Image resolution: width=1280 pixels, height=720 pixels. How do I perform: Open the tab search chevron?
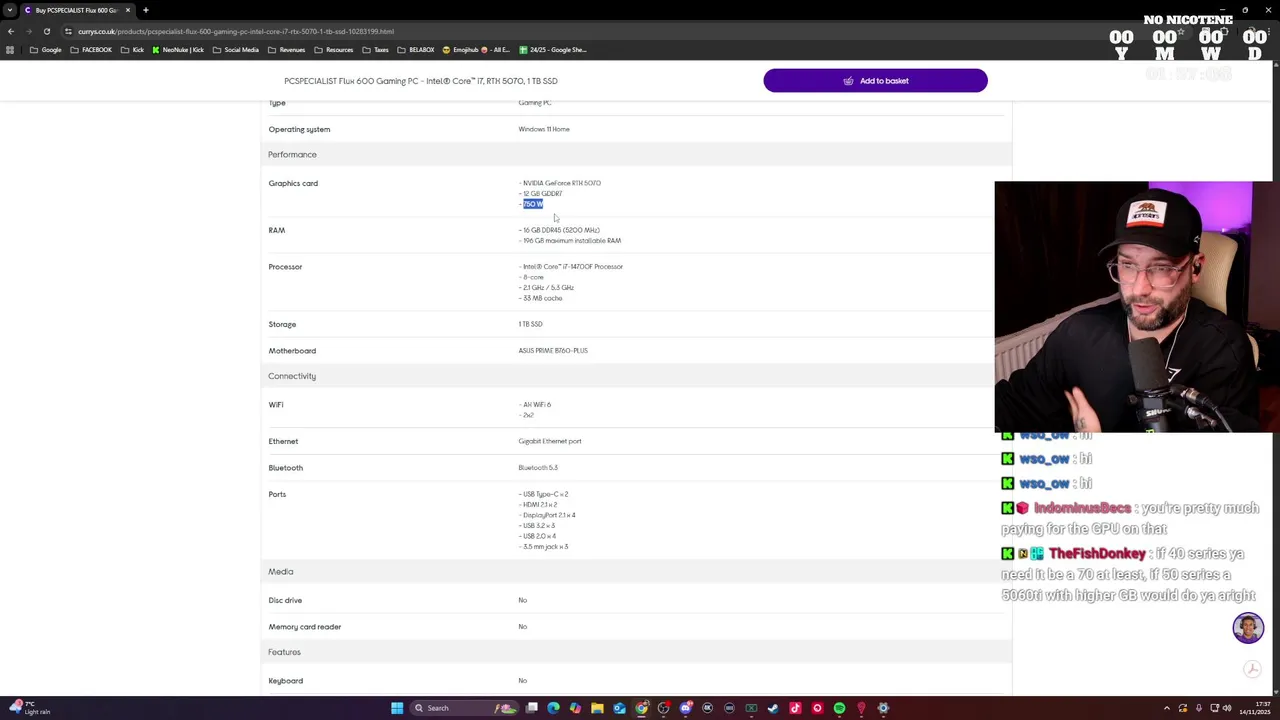click(11, 10)
